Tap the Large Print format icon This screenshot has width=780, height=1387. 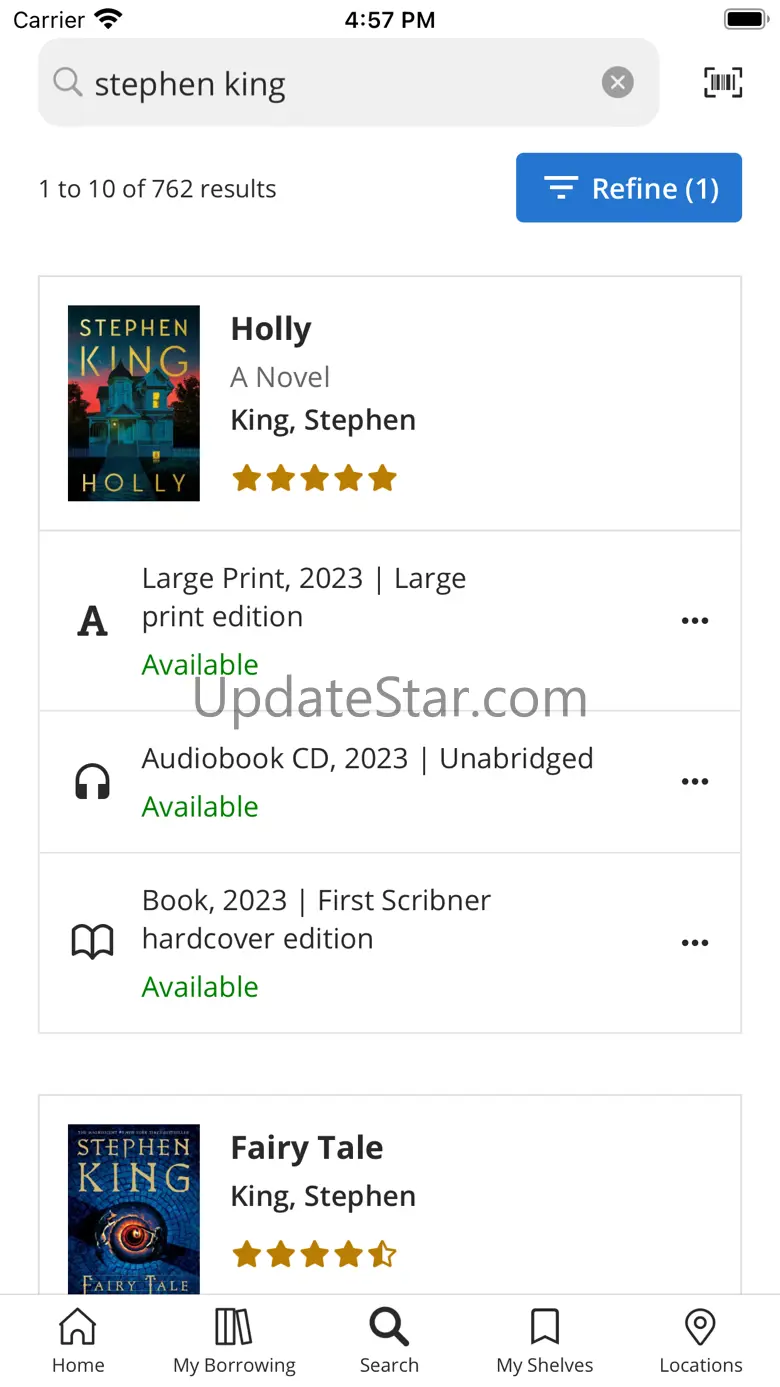(x=92, y=621)
